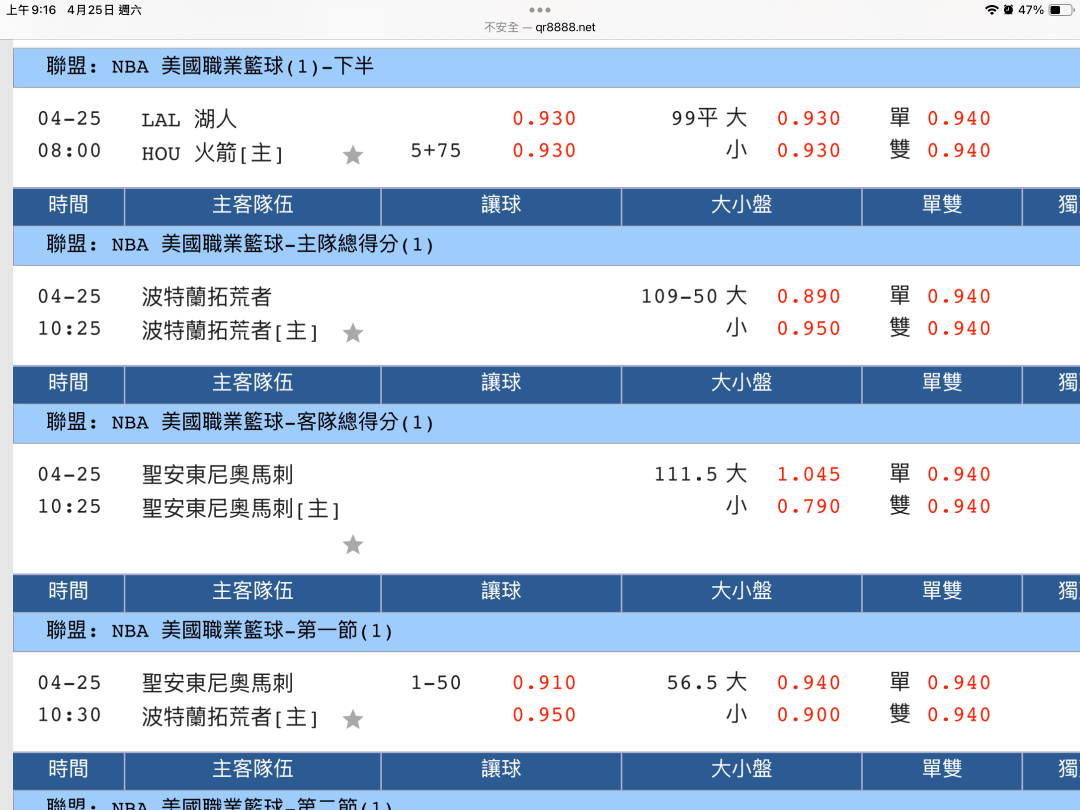
Task: Bet 火箭 handicap 5+75 odds 0.930
Action: (x=544, y=151)
